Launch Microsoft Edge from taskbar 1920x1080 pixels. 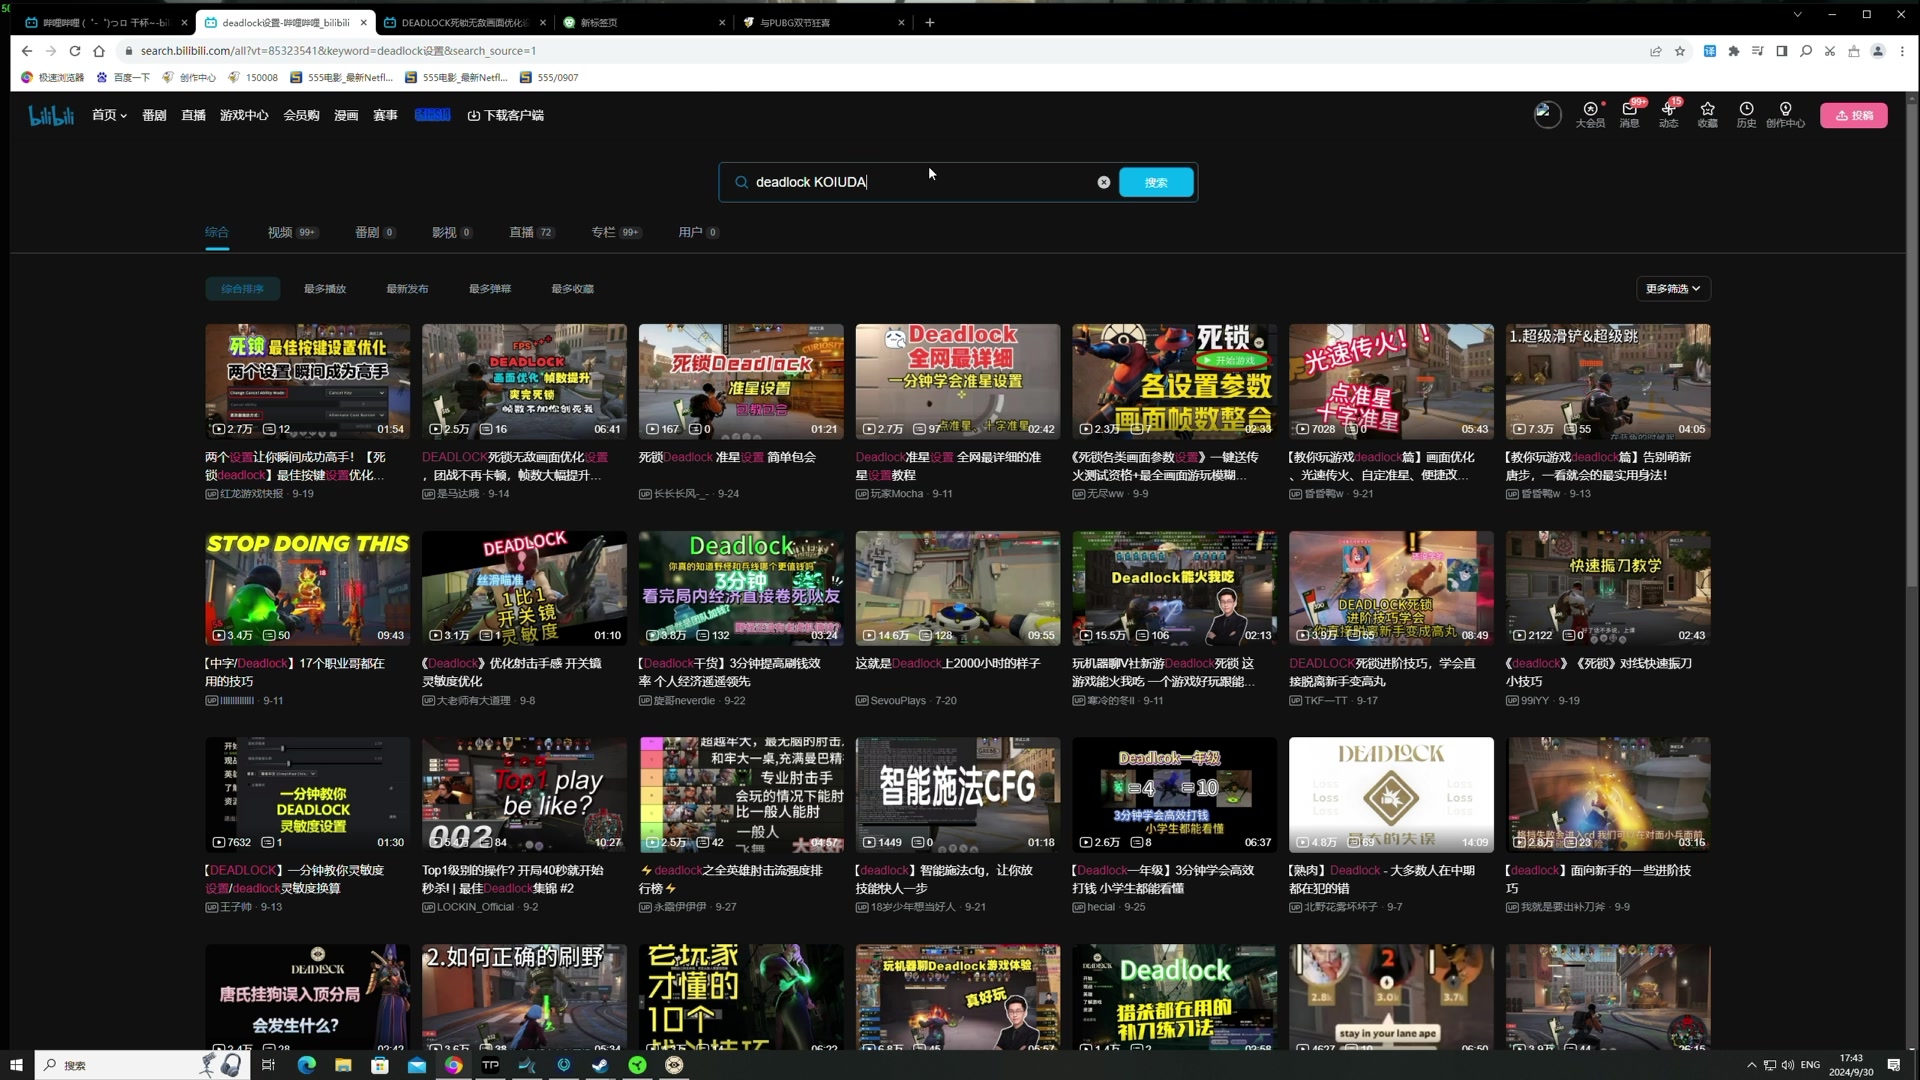(x=306, y=1065)
